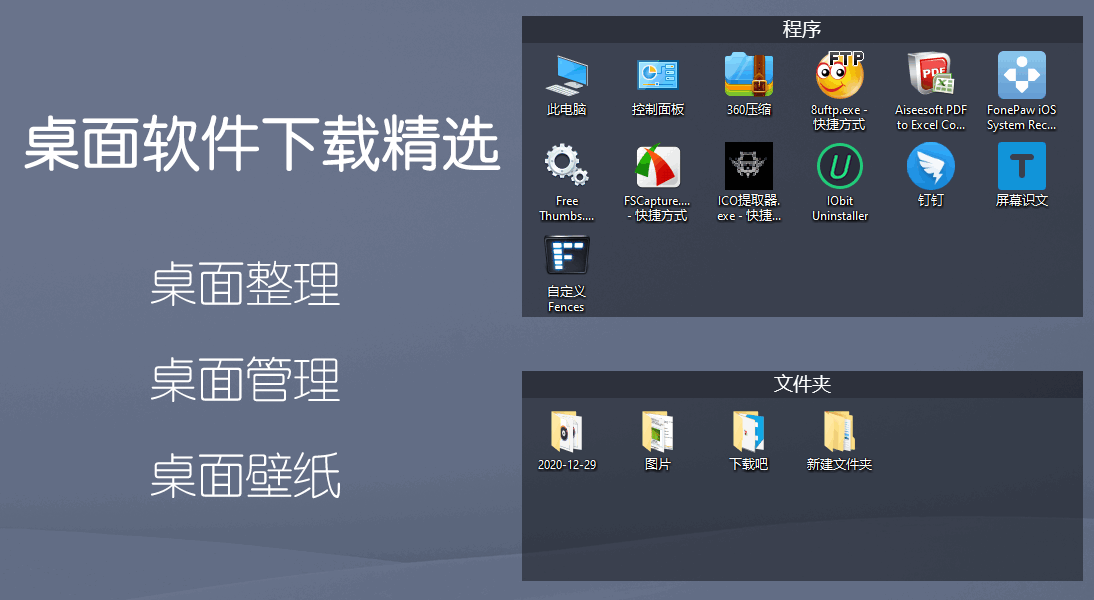1094x600 pixels.
Task: Click the 文件夹 fence title bar
Action: click(x=802, y=386)
